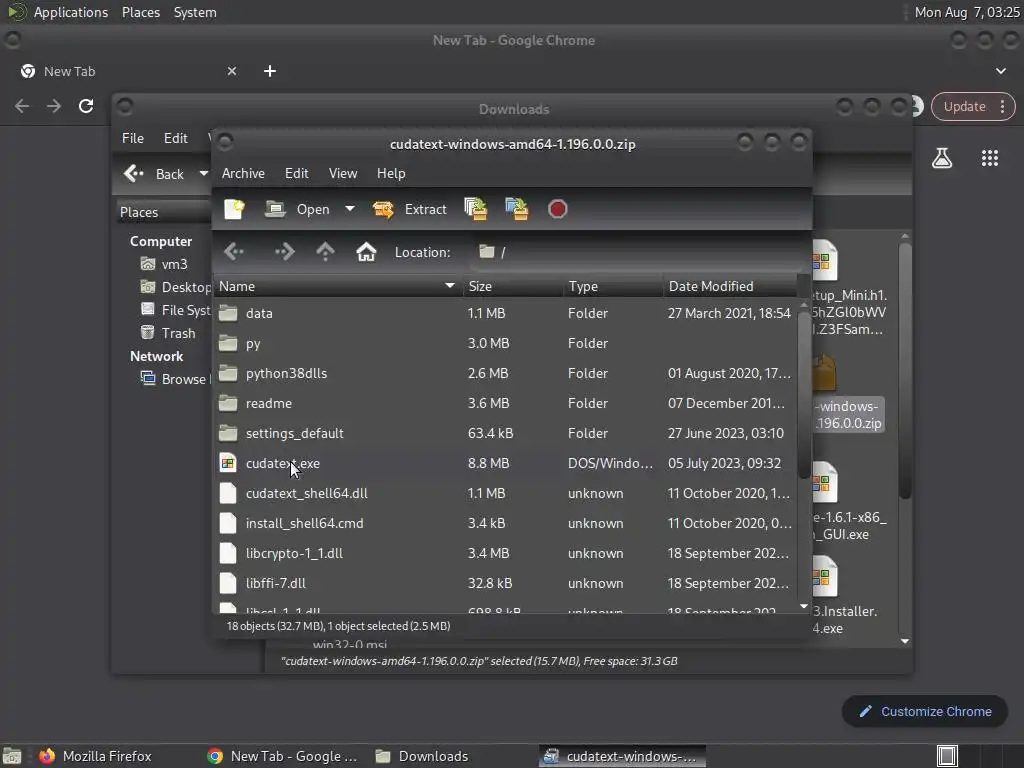Image resolution: width=1024 pixels, height=768 pixels.
Task: Select the cudatext.exe file
Action: pyautogui.click(x=505, y=464)
